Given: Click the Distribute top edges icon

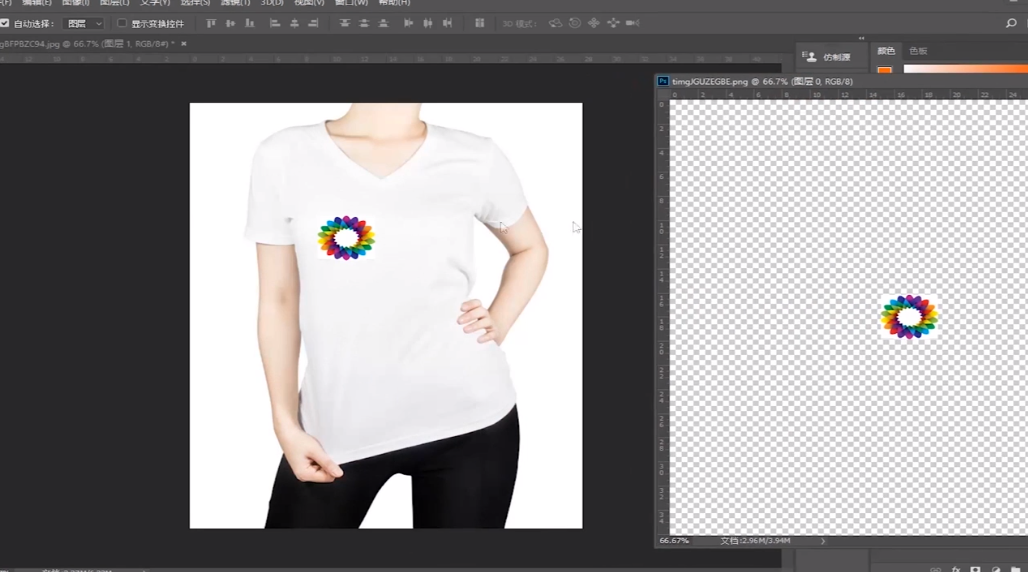Looking at the screenshot, I should [x=344, y=24].
